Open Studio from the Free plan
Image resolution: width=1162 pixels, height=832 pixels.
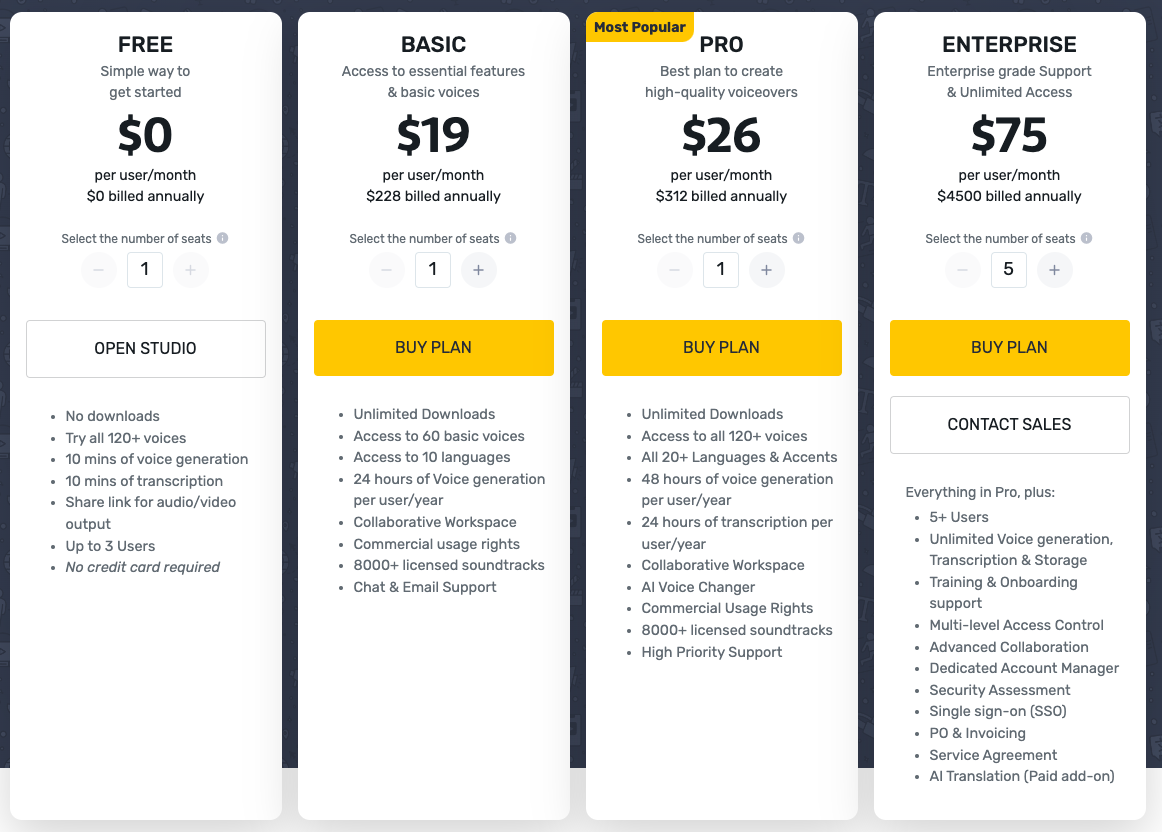coord(146,349)
